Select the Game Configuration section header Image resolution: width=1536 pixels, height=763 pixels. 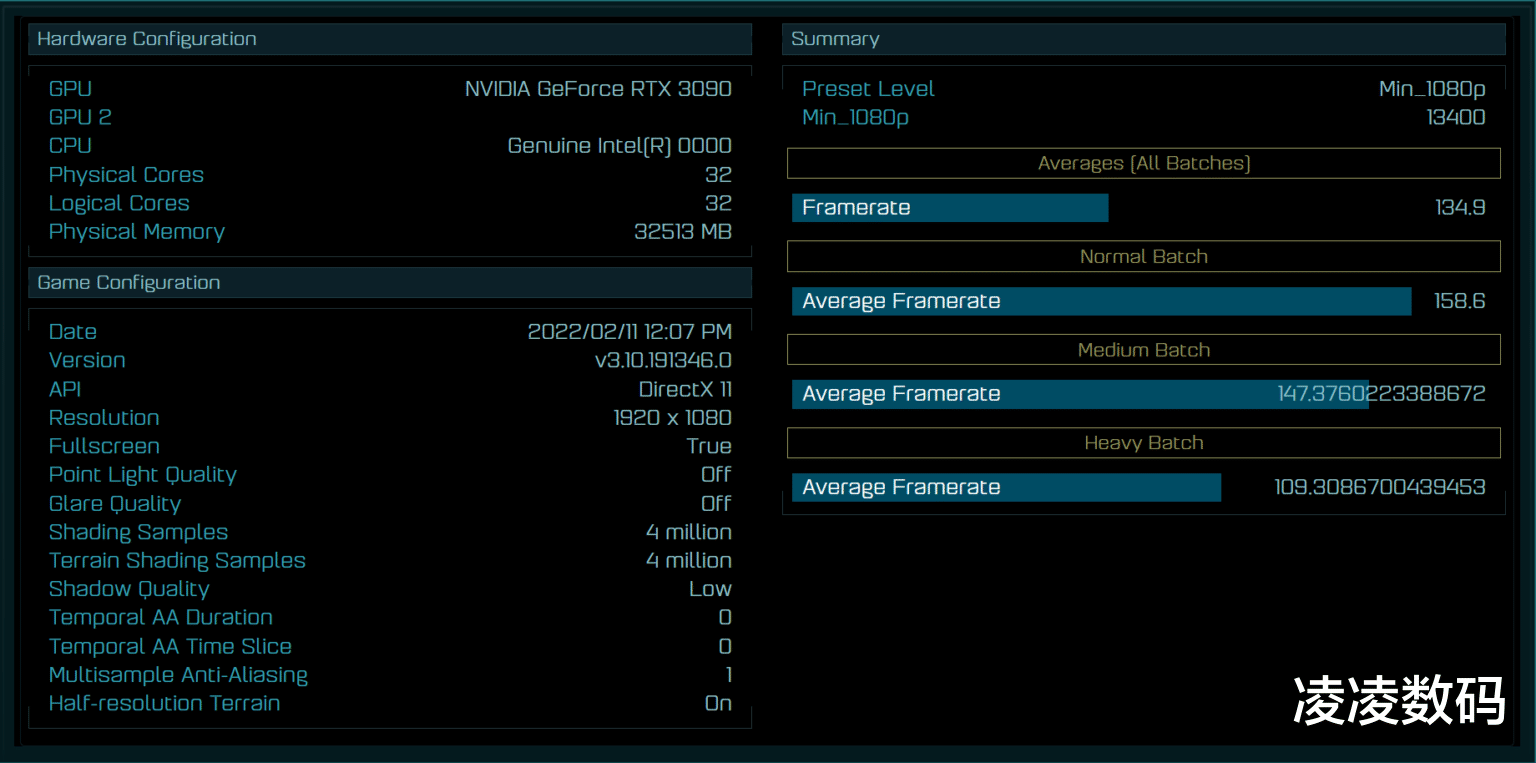[x=390, y=283]
